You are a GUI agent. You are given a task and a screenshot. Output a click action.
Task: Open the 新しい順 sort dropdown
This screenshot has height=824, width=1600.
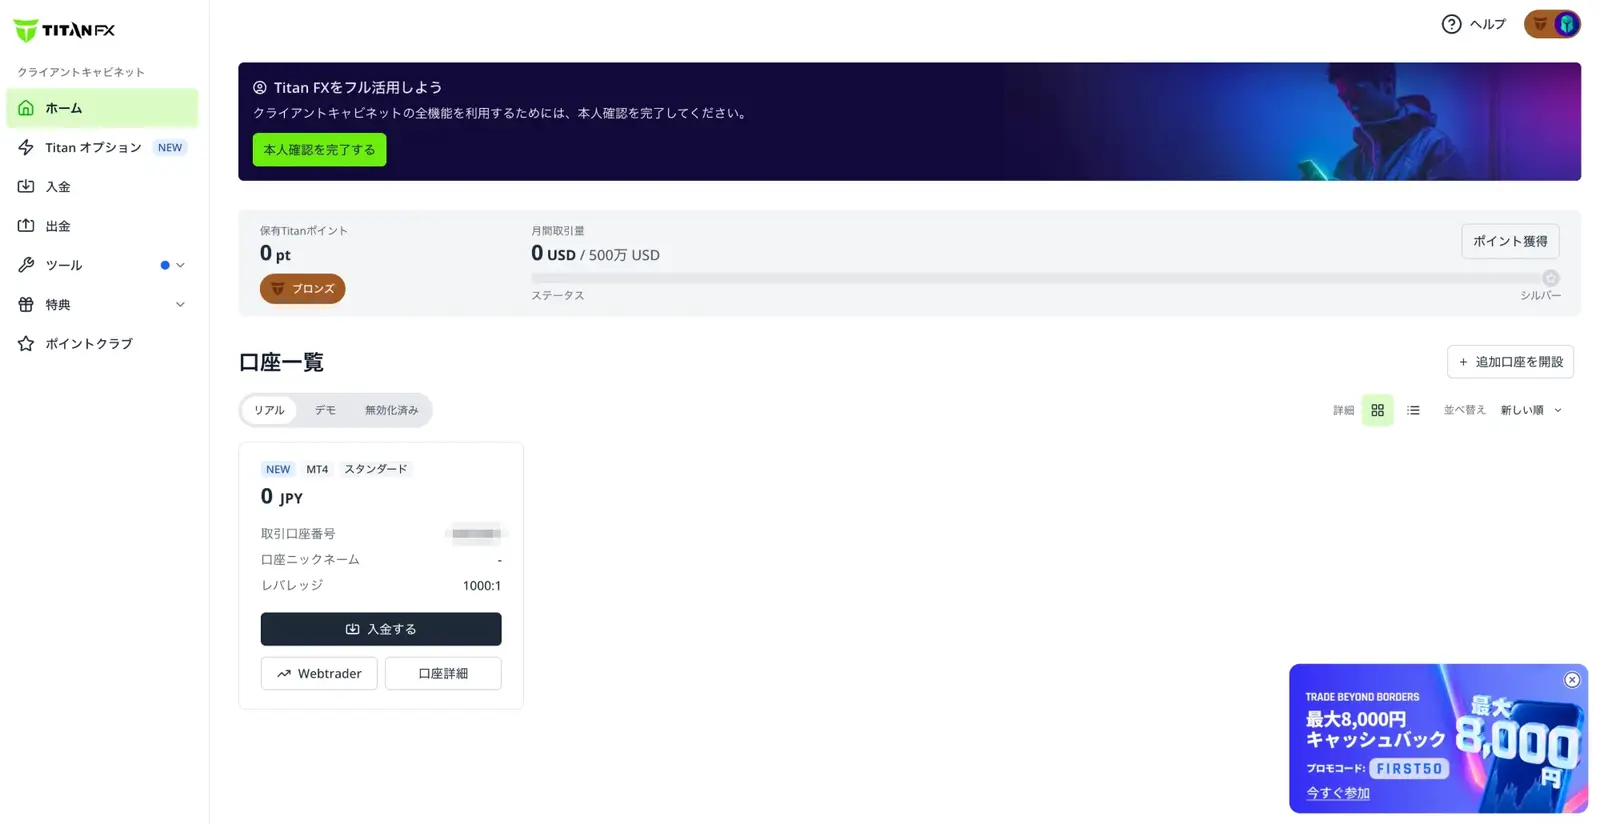1531,410
